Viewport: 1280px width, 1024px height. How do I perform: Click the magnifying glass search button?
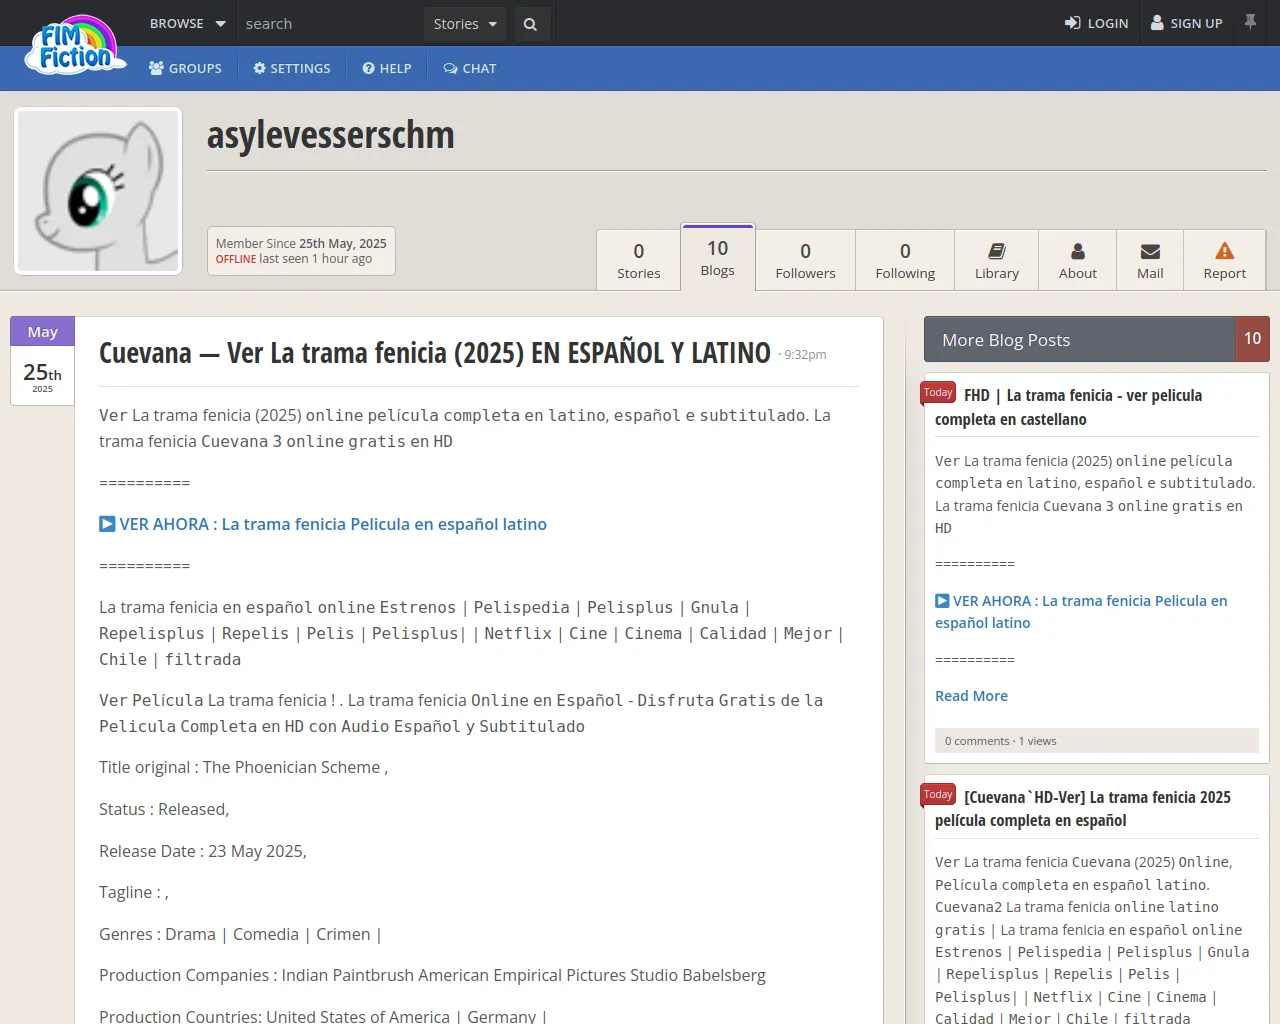pos(530,24)
